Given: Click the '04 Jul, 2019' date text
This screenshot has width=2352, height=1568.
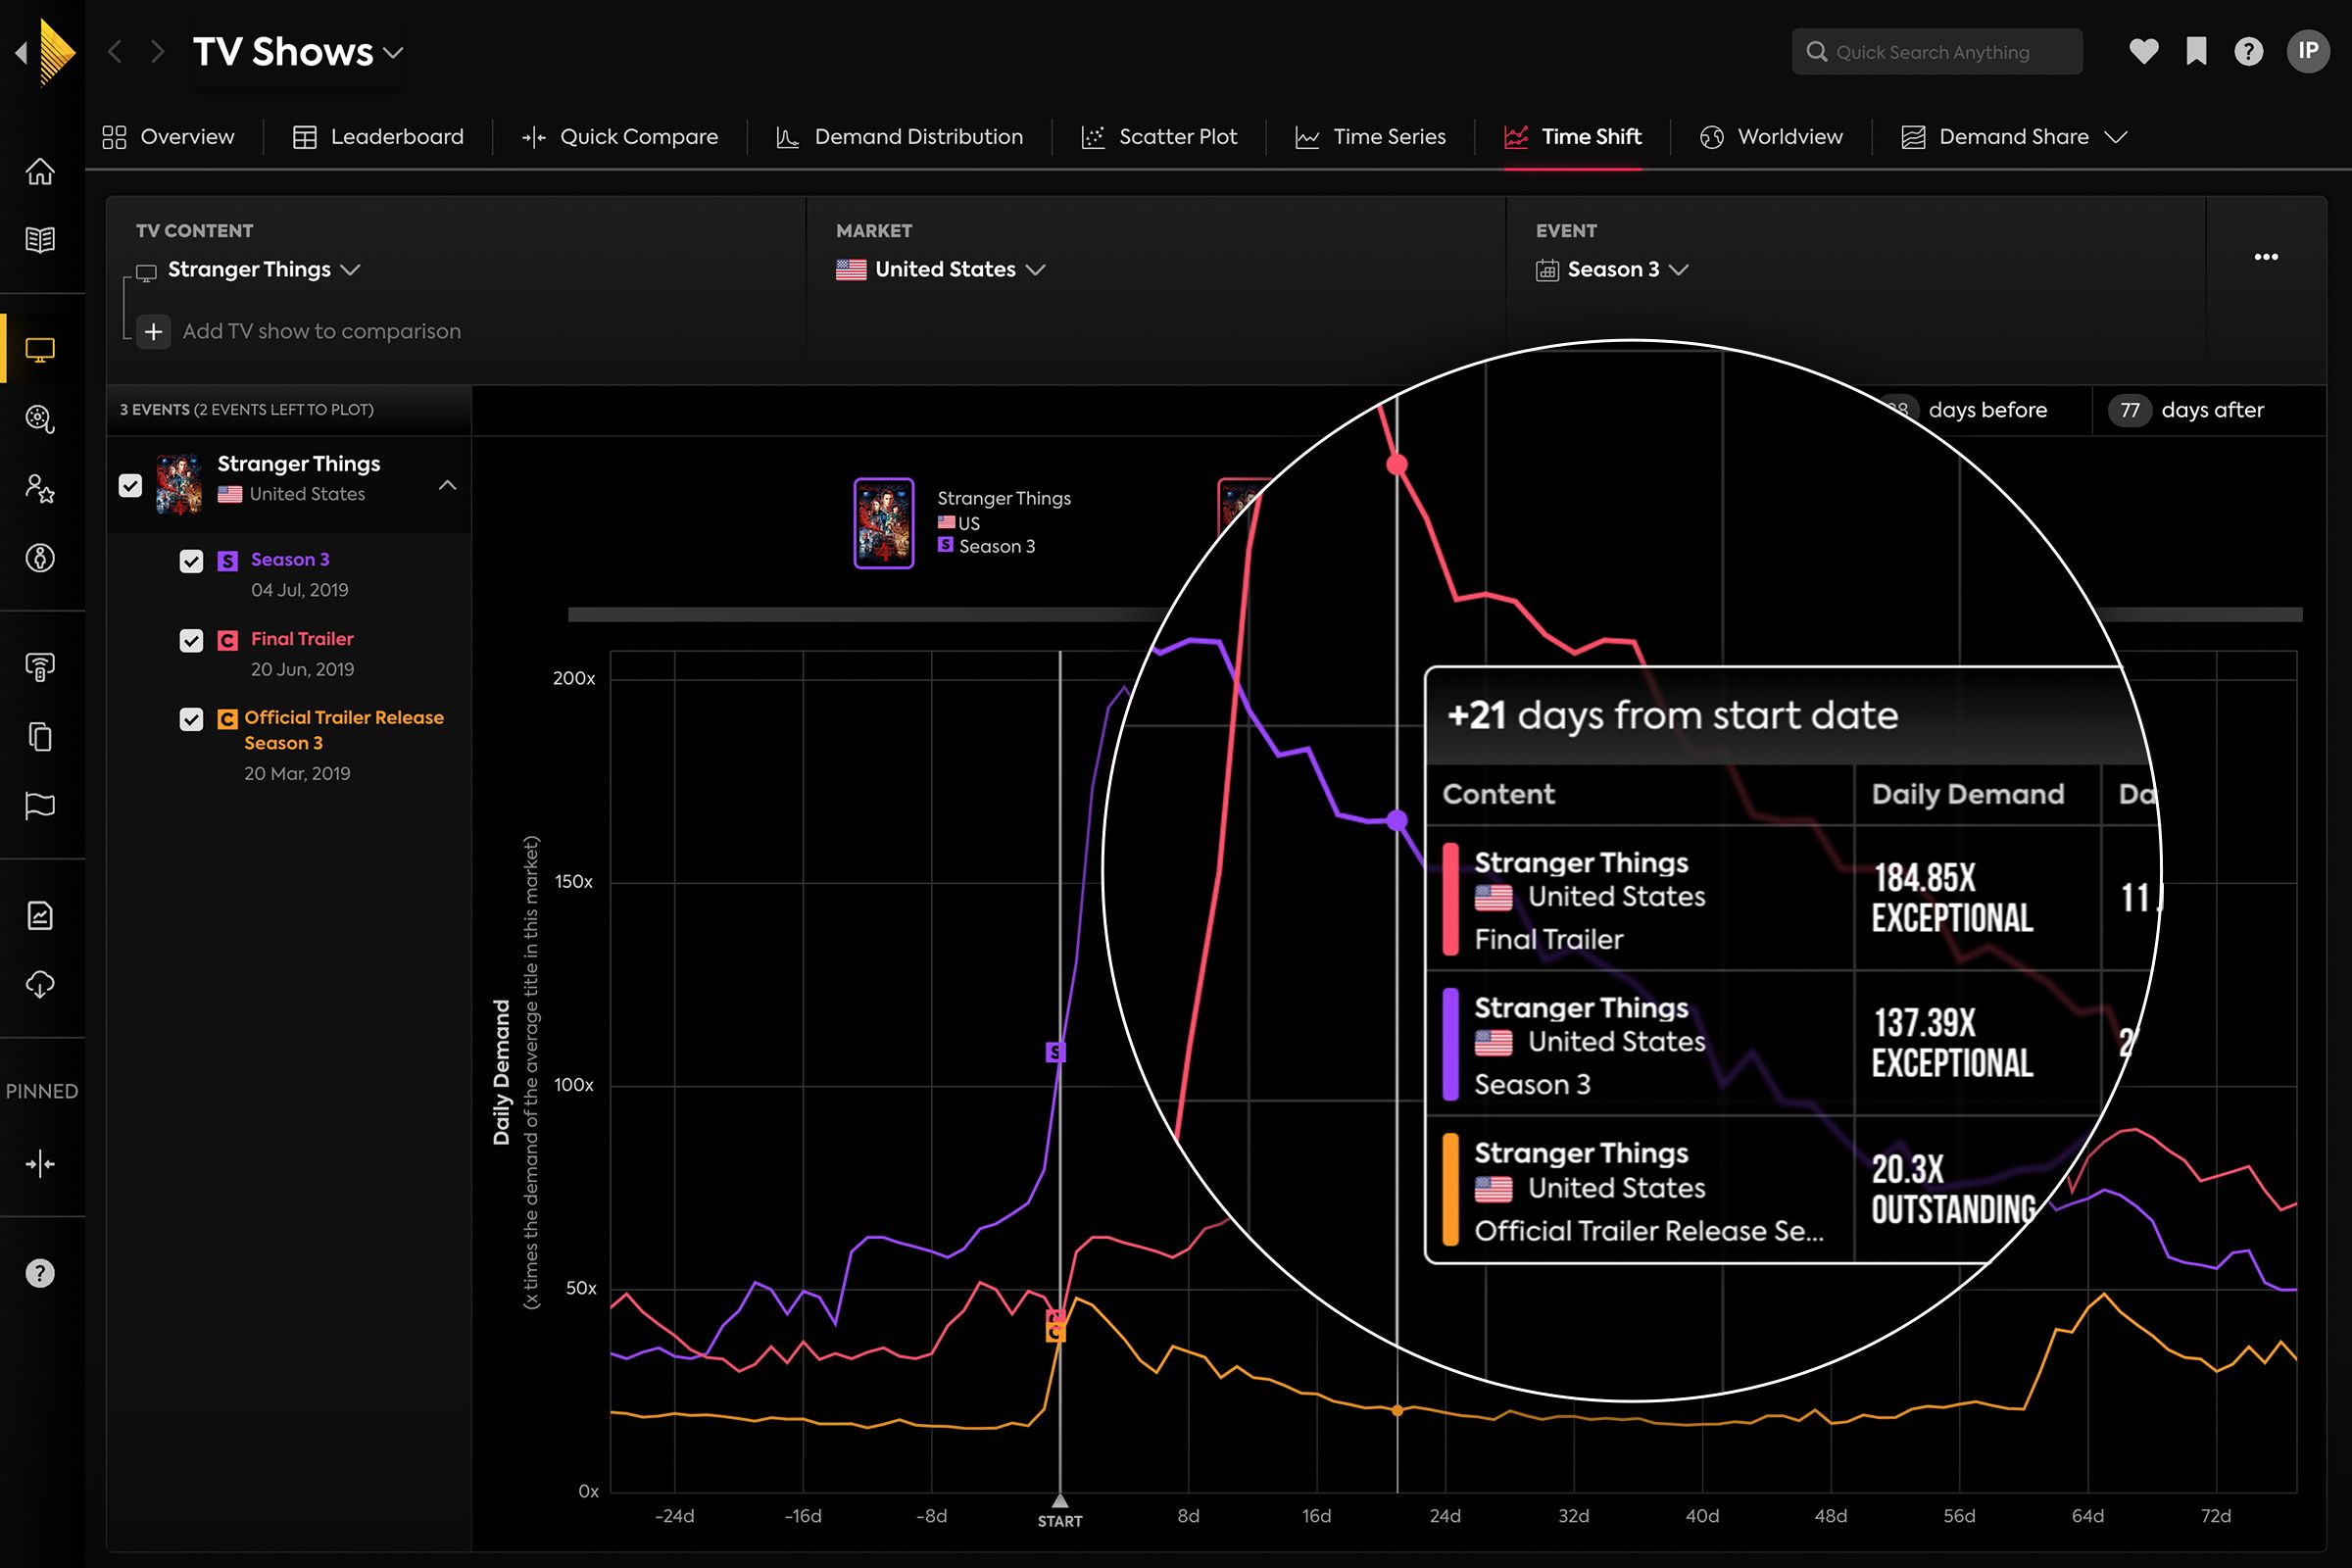Looking at the screenshot, I should [300, 590].
